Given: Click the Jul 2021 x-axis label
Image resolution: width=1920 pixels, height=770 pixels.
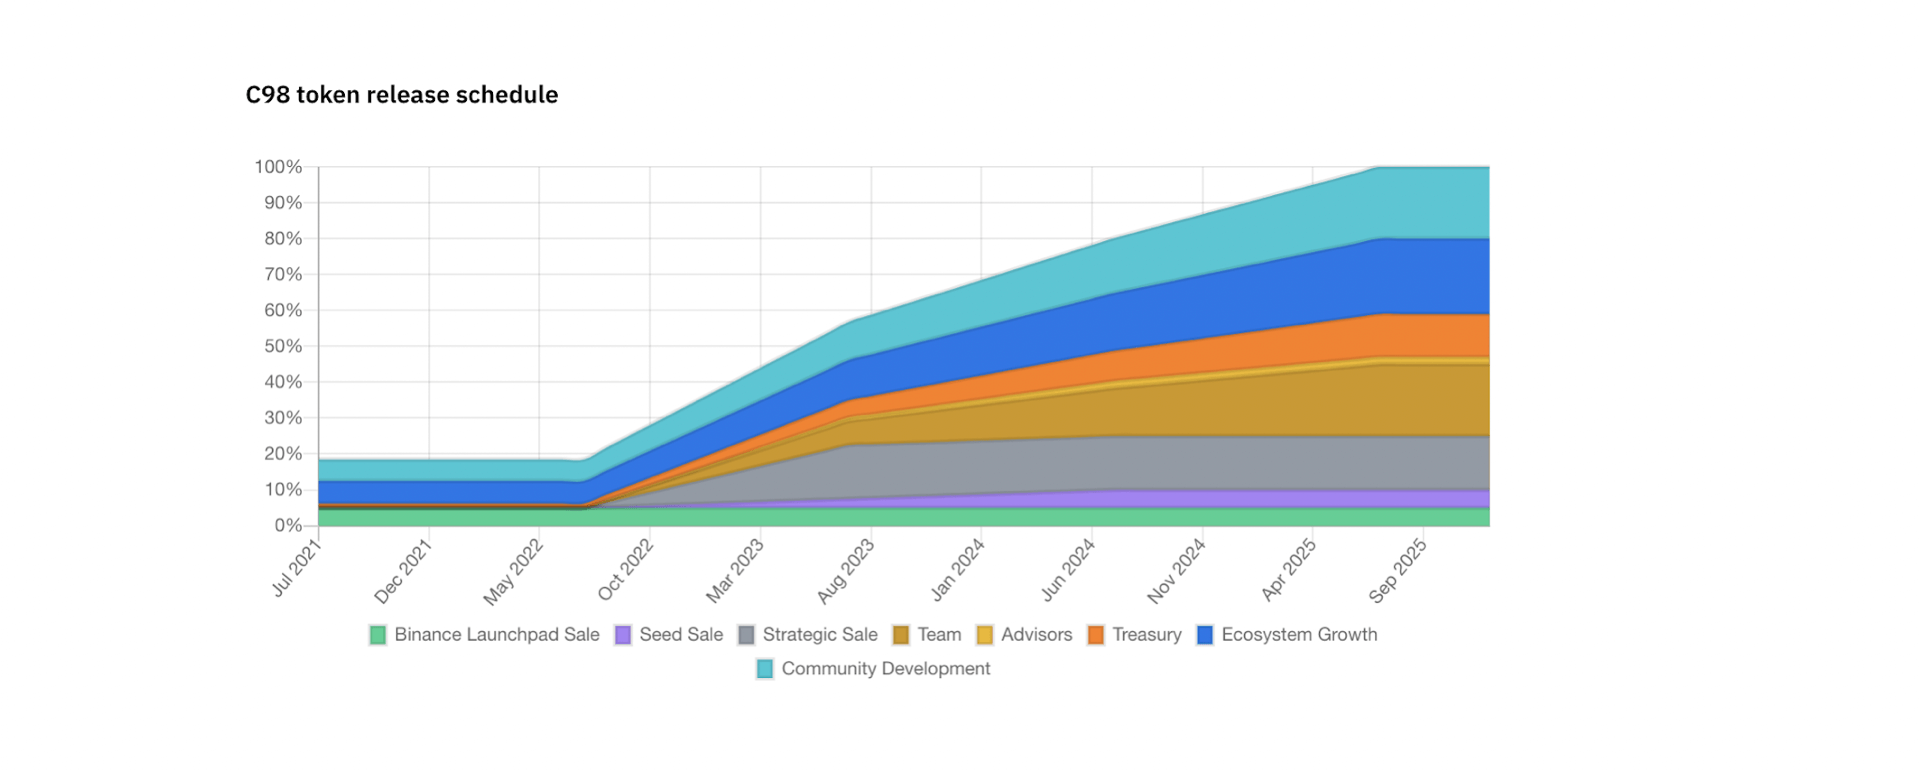Looking at the screenshot, I should (297, 567).
